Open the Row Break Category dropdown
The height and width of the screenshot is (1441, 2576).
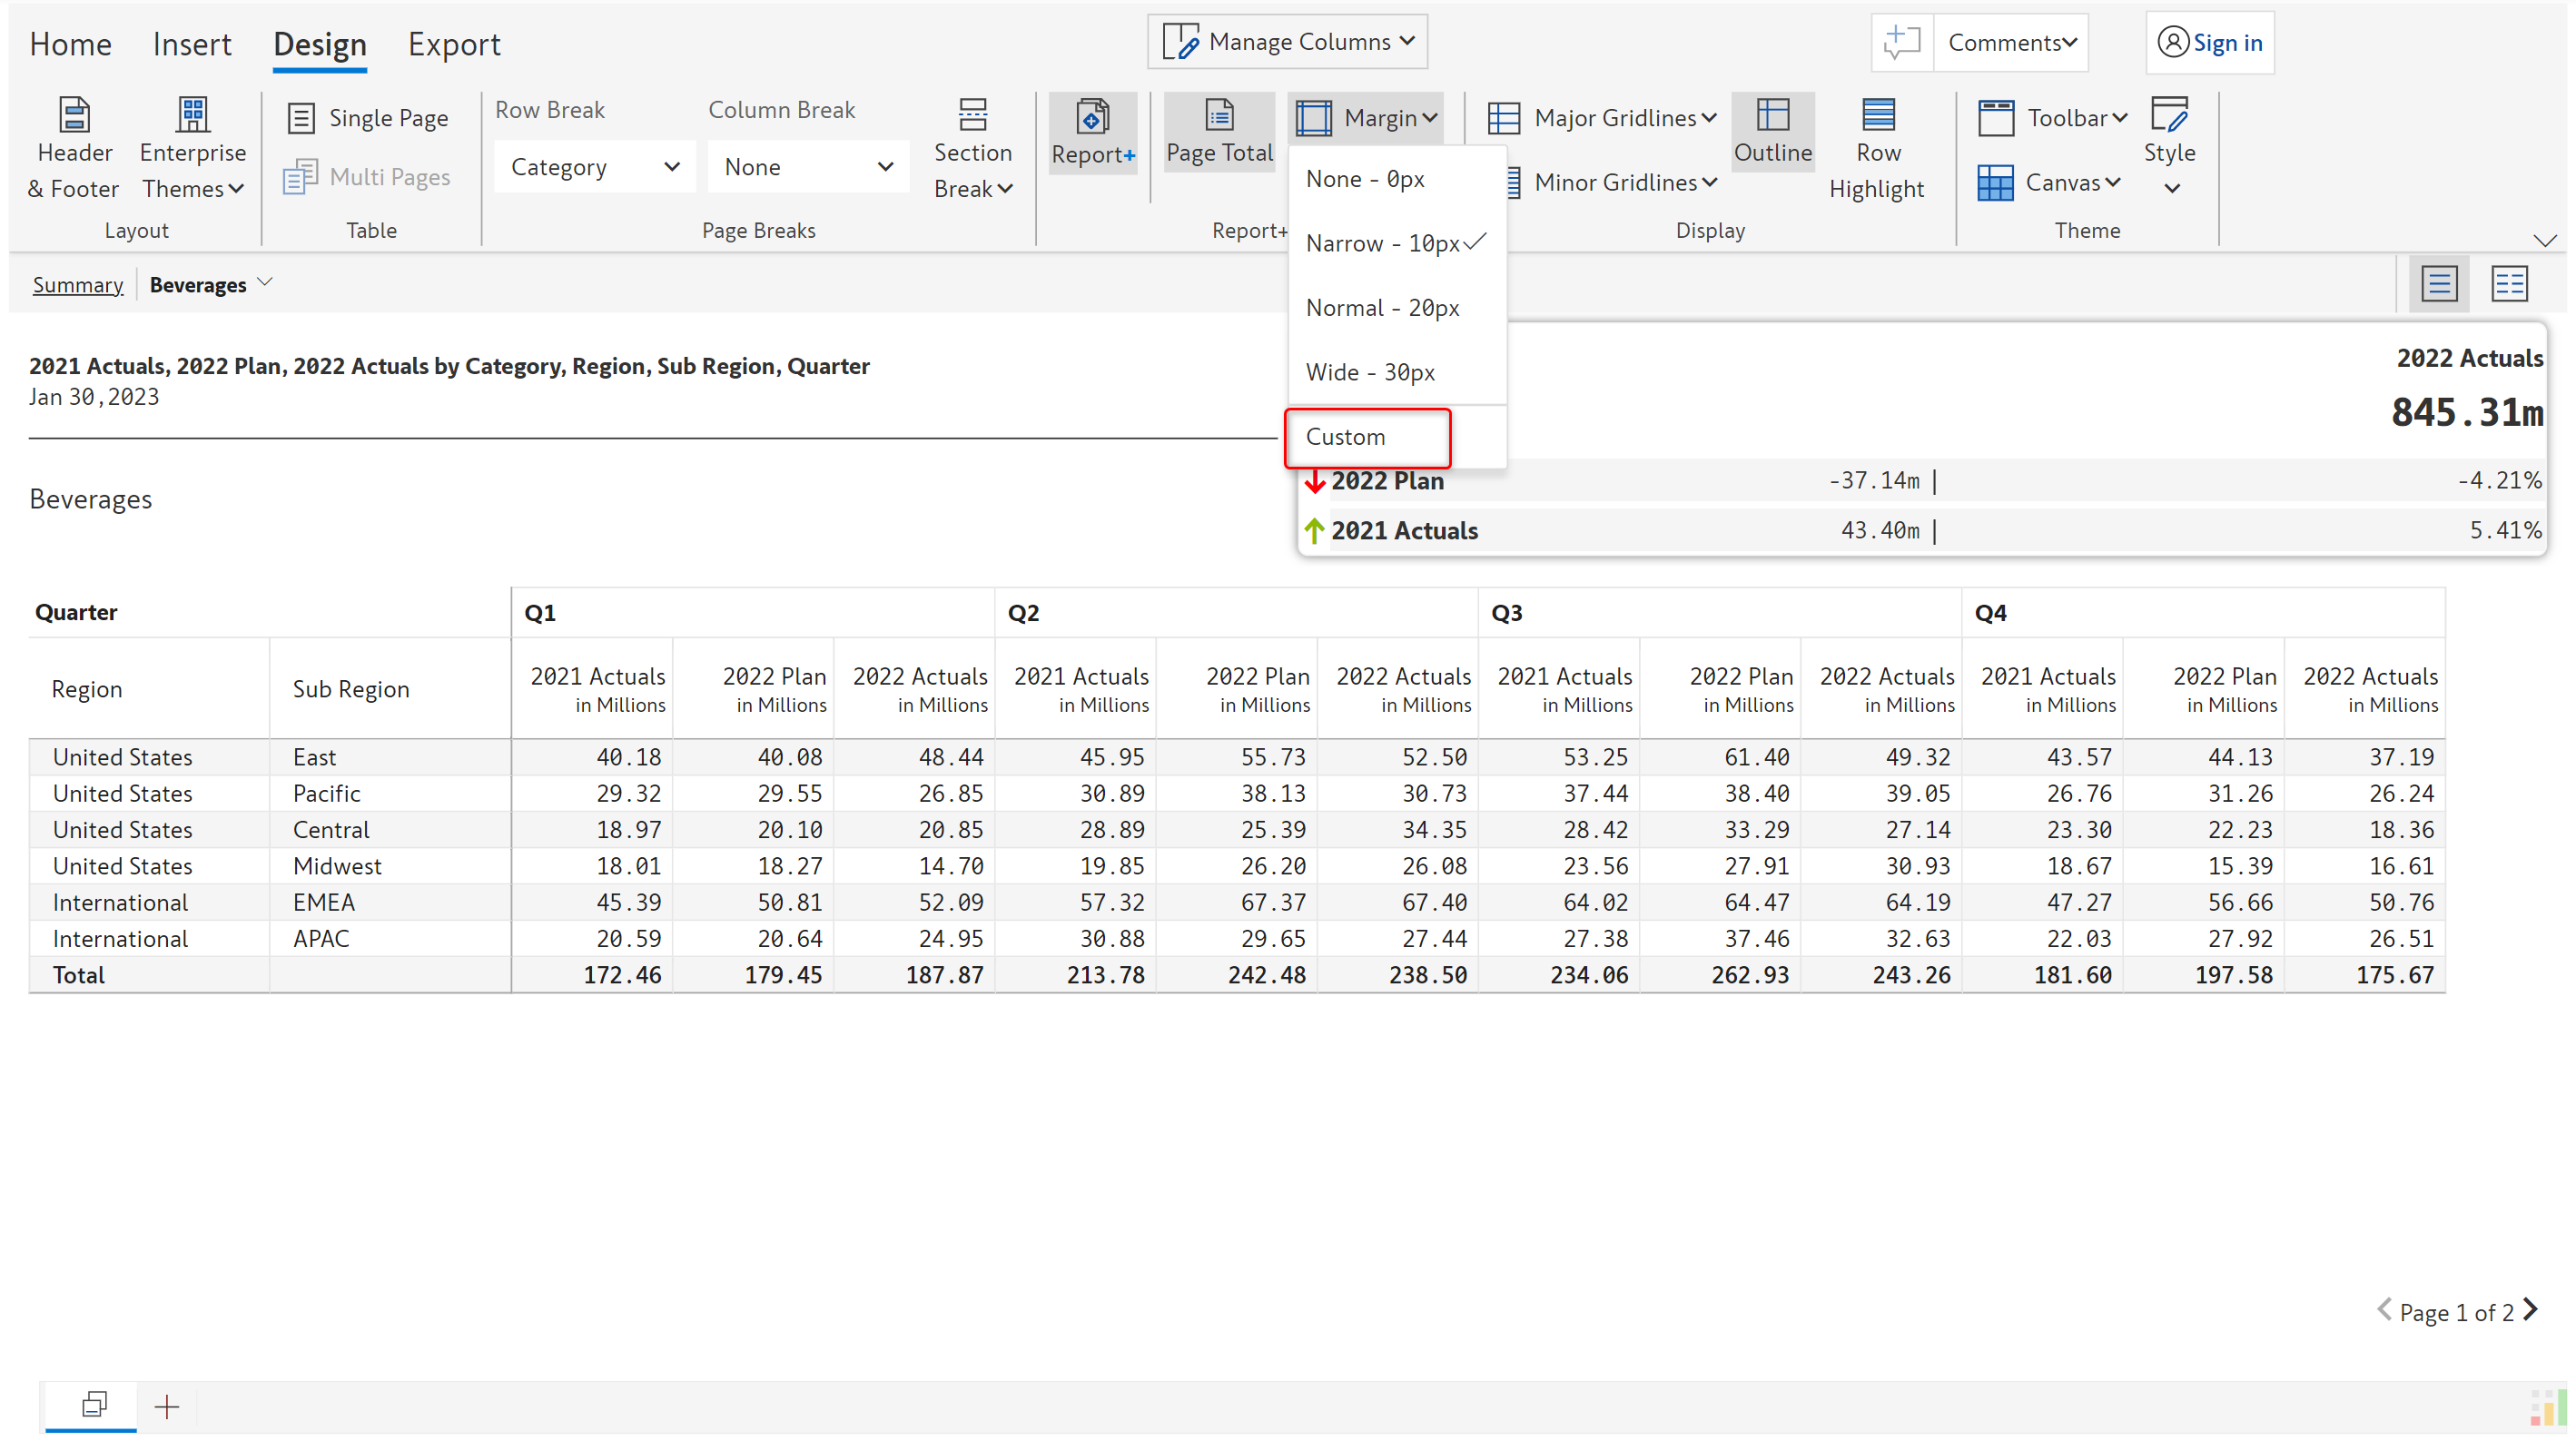[x=594, y=167]
